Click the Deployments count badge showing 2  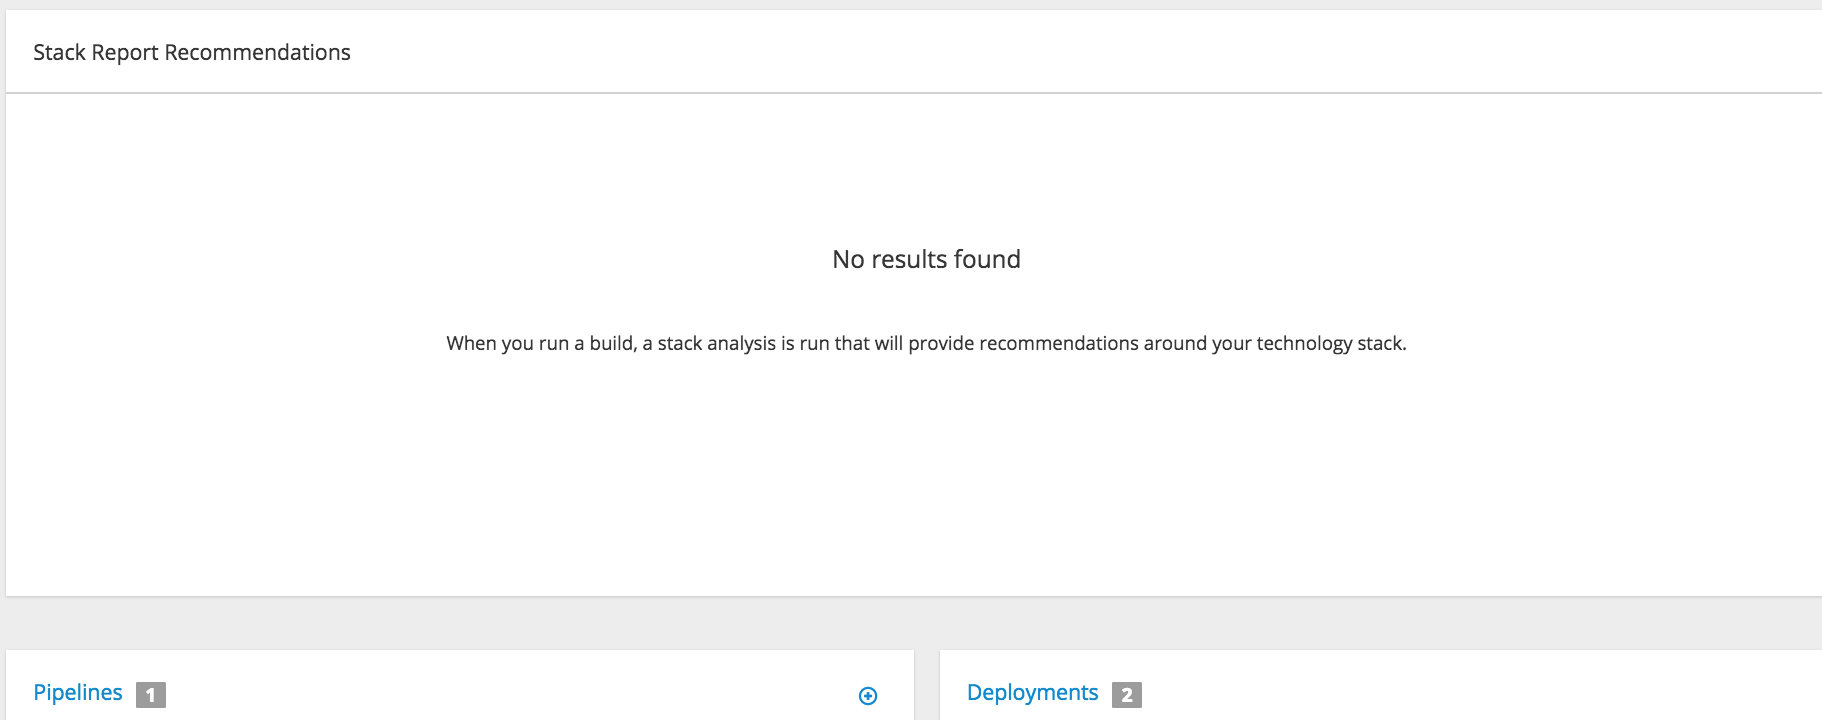pyautogui.click(x=1126, y=693)
